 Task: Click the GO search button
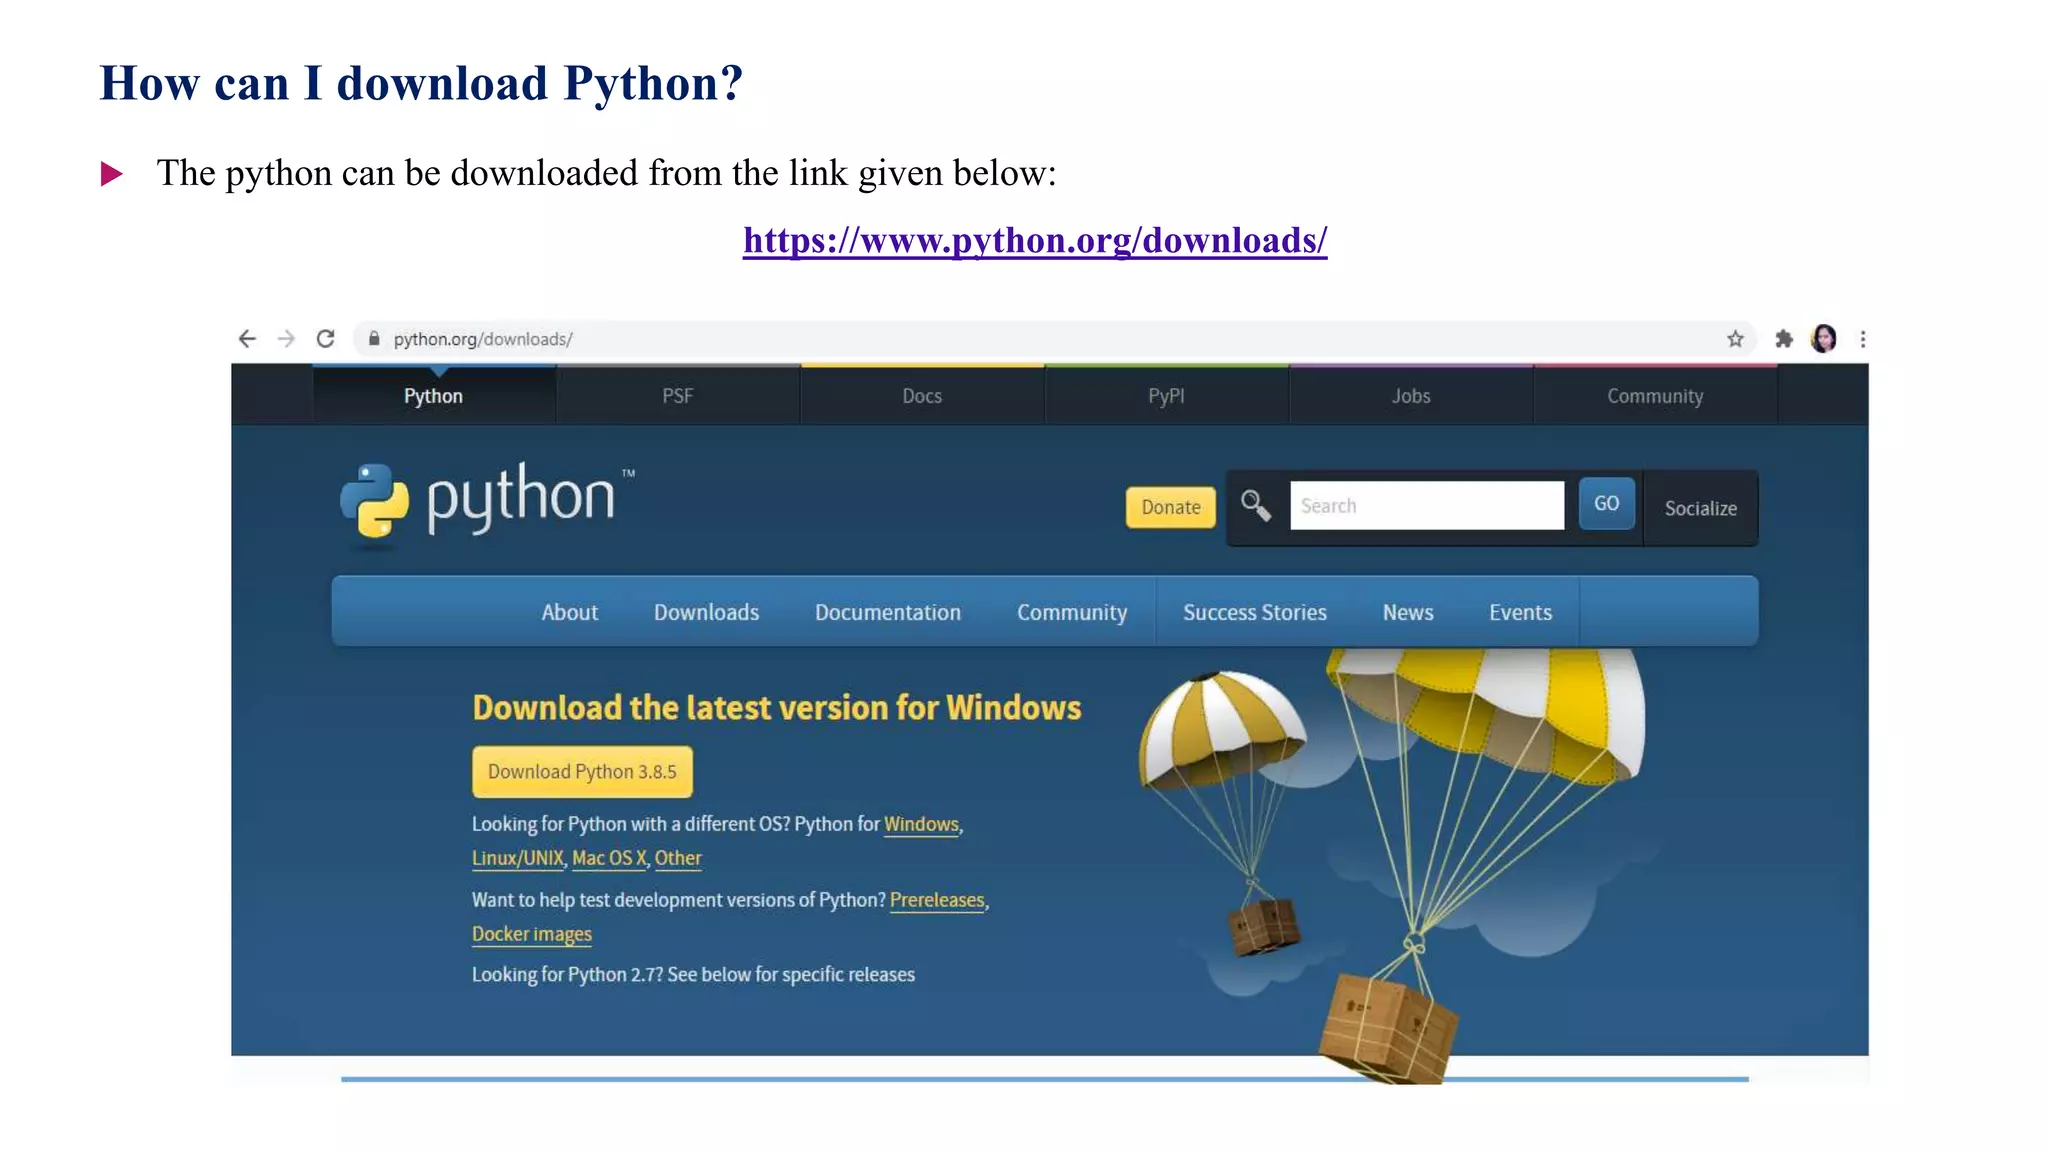1606,504
